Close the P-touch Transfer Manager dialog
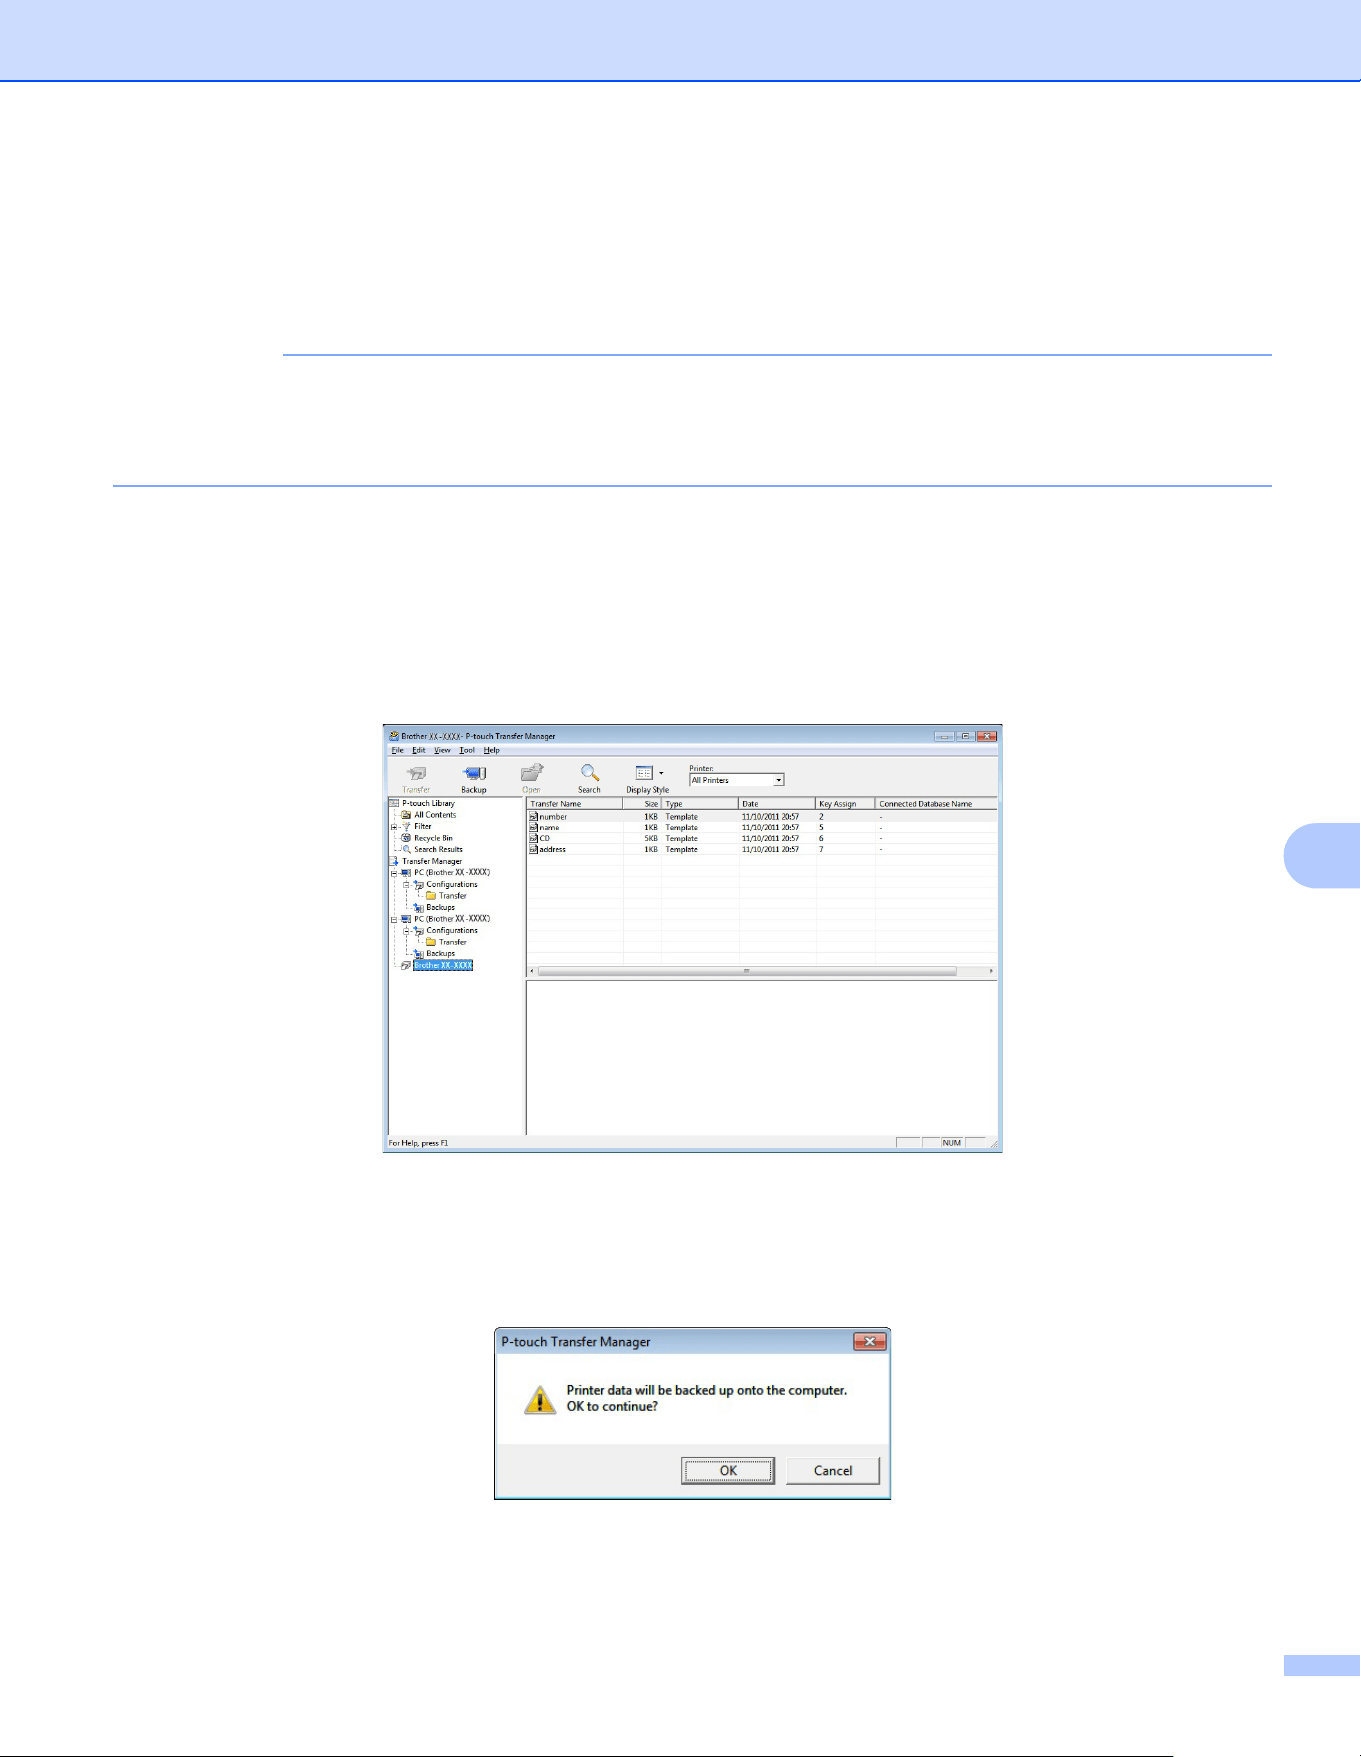The width and height of the screenshot is (1361, 1757). (x=870, y=1342)
